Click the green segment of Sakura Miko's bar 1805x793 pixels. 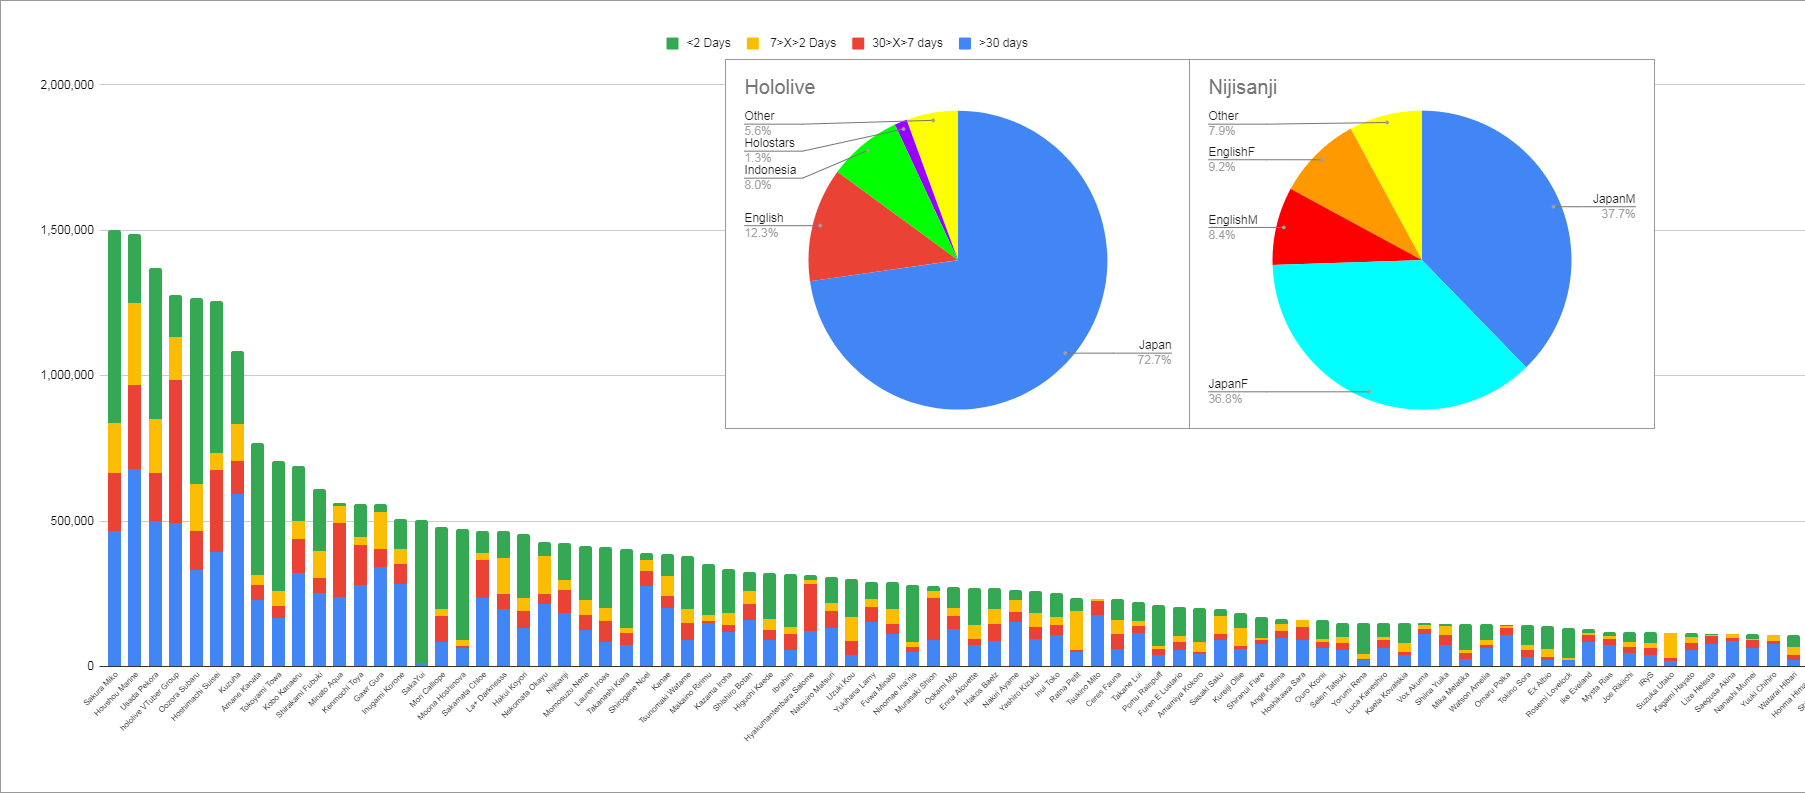(x=114, y=327)
